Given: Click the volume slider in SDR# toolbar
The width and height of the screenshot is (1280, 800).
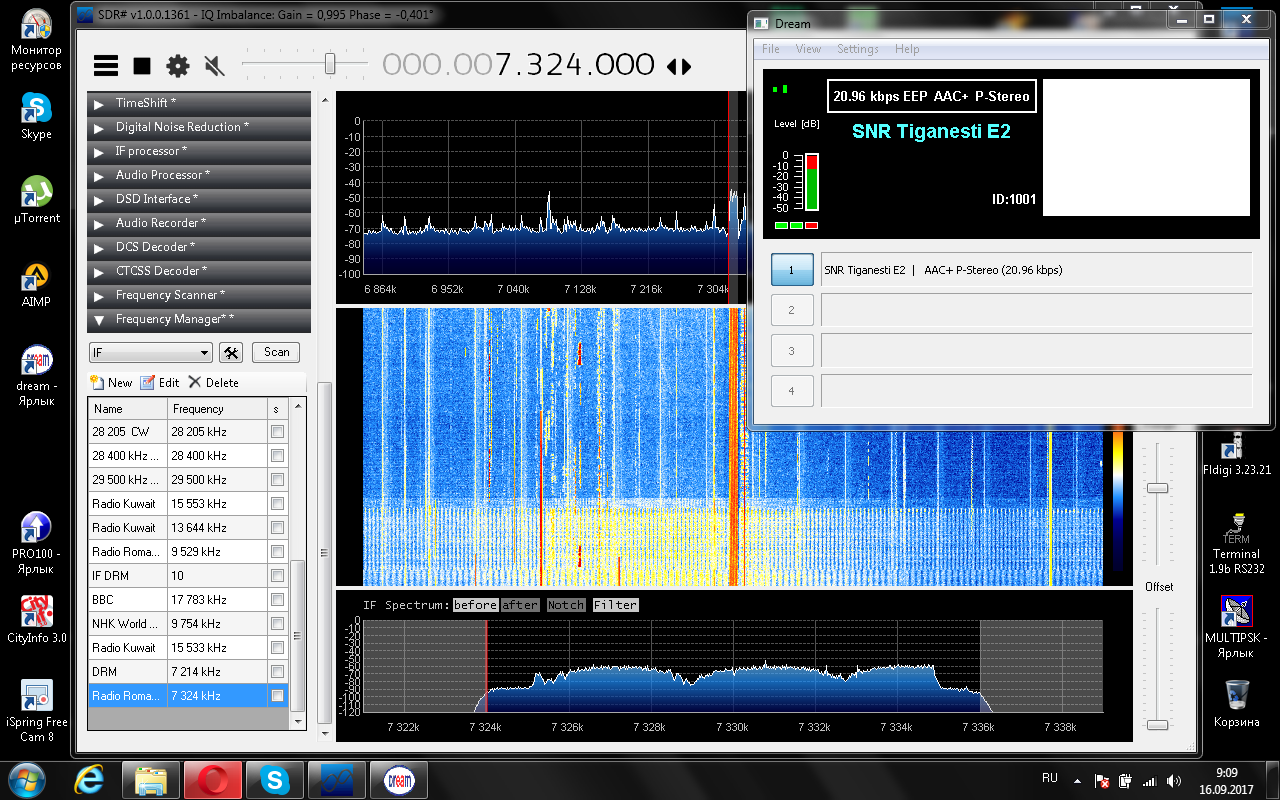Looking at the screenshot, I should point(329,64).
